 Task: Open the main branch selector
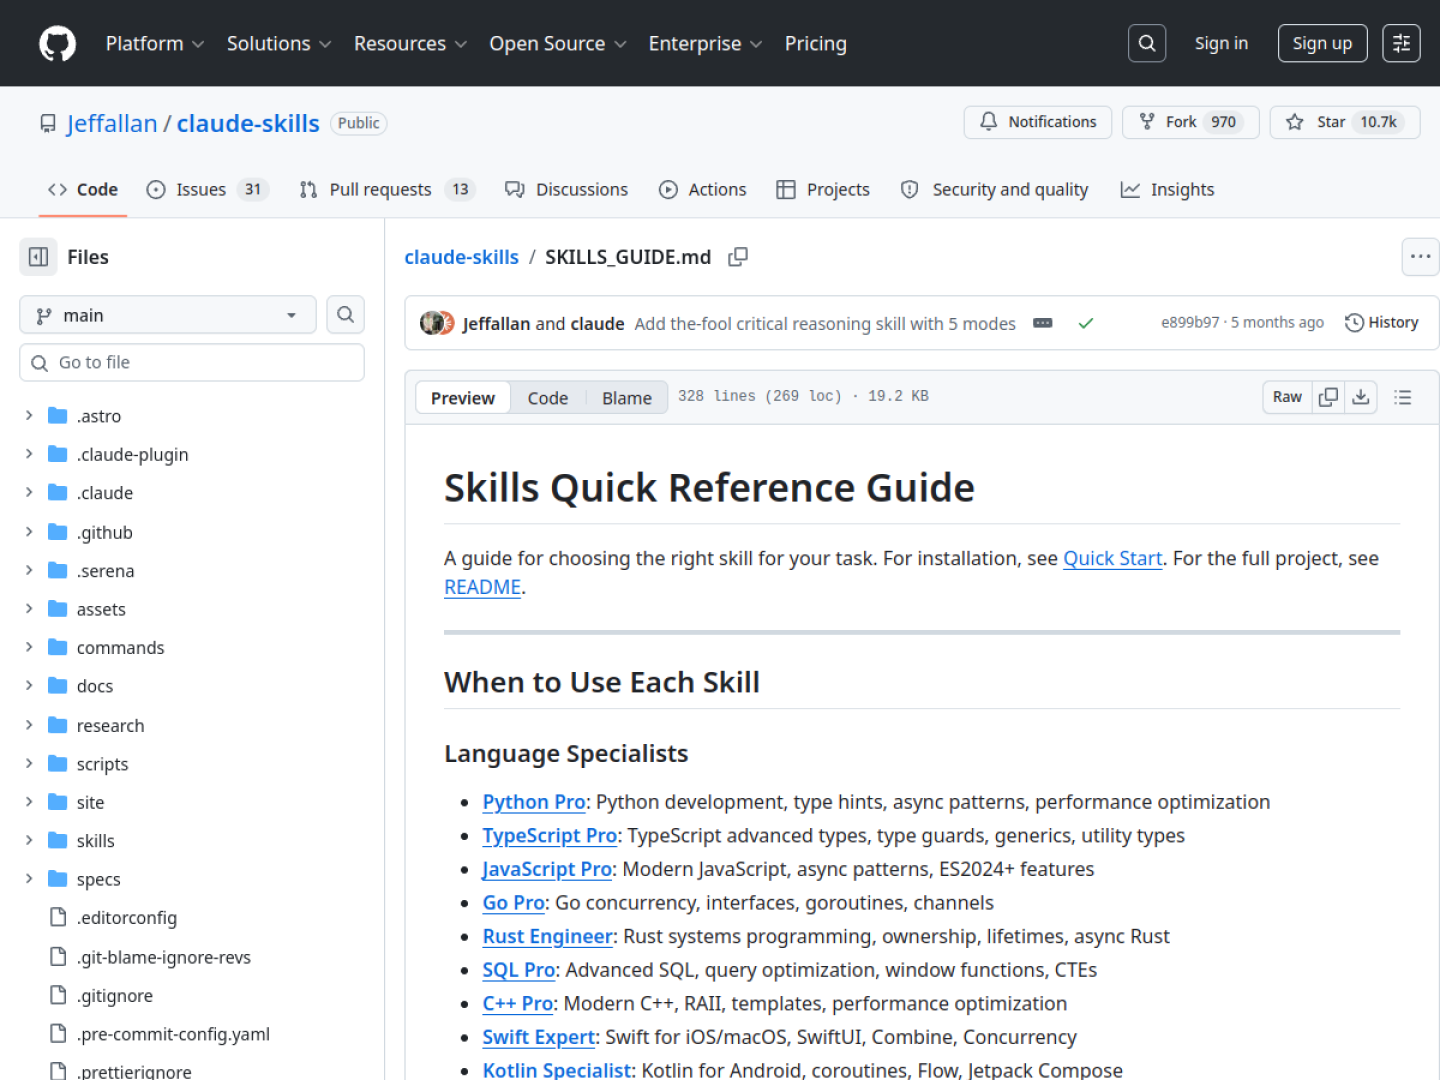(x=168, y=315)
